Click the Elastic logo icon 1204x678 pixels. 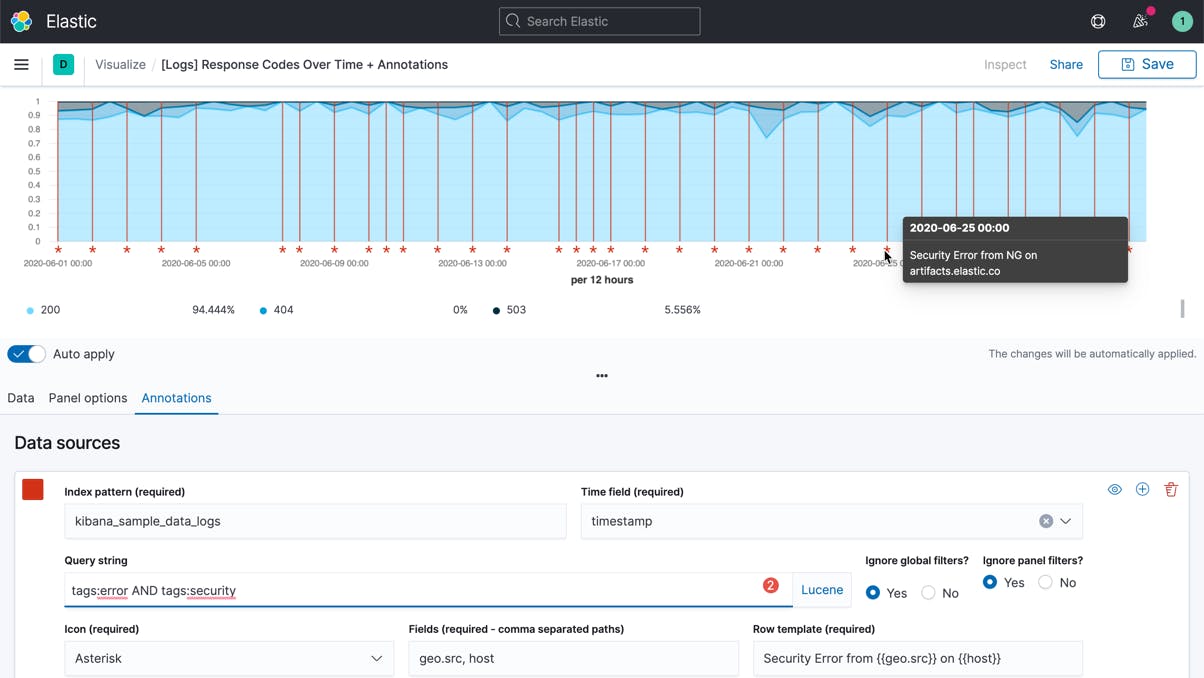click(21, 21)
